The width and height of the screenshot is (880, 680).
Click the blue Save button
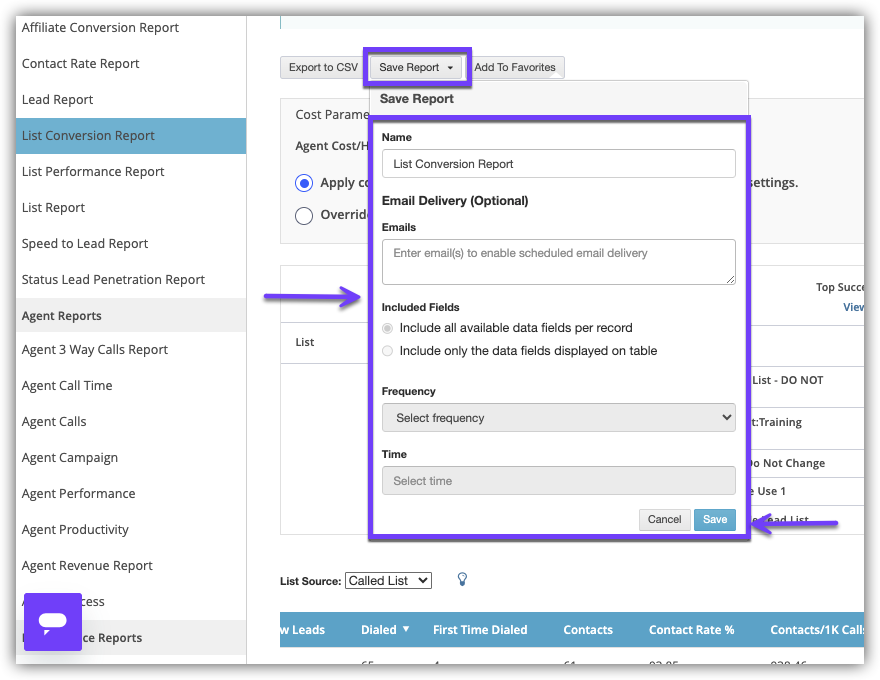pyautogui.click(x=714, y=520)
